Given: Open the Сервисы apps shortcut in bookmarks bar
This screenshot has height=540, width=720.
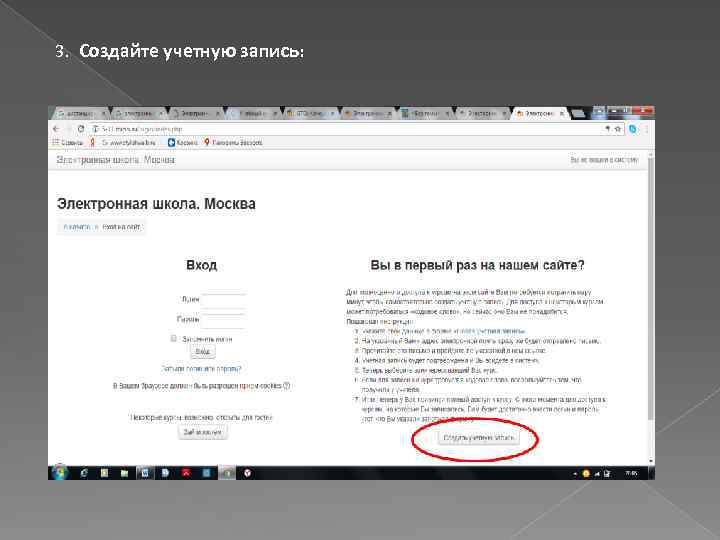Looking at the screenshot, I should tap(68, 142).
